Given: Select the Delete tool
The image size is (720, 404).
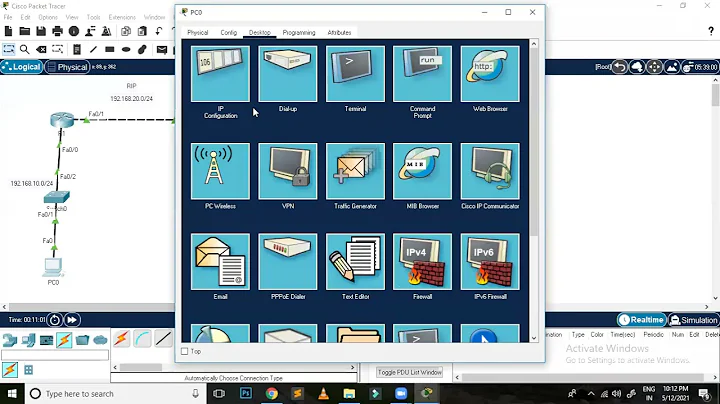Looking at the screenshot, I should click(41, 49).
